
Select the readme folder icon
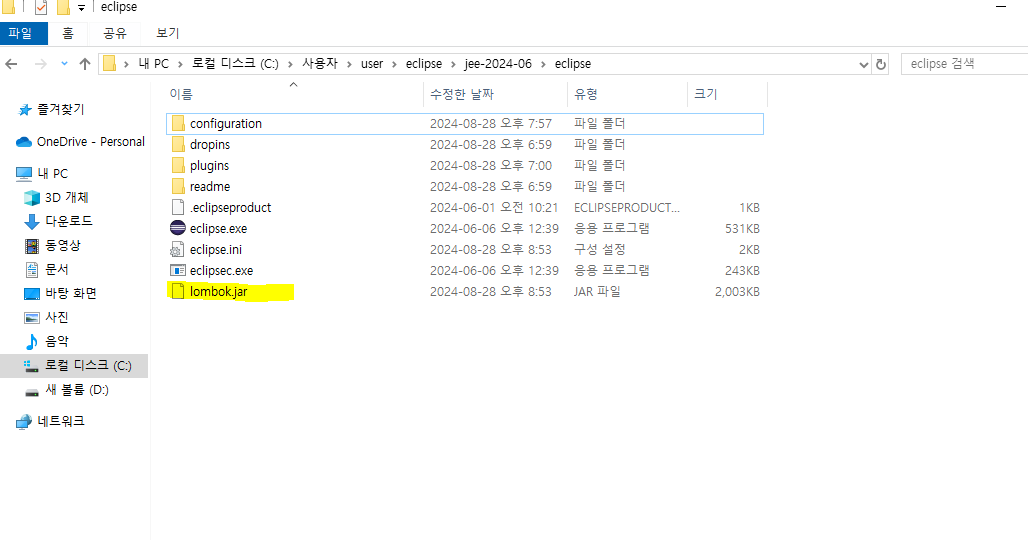pos(178,186)
